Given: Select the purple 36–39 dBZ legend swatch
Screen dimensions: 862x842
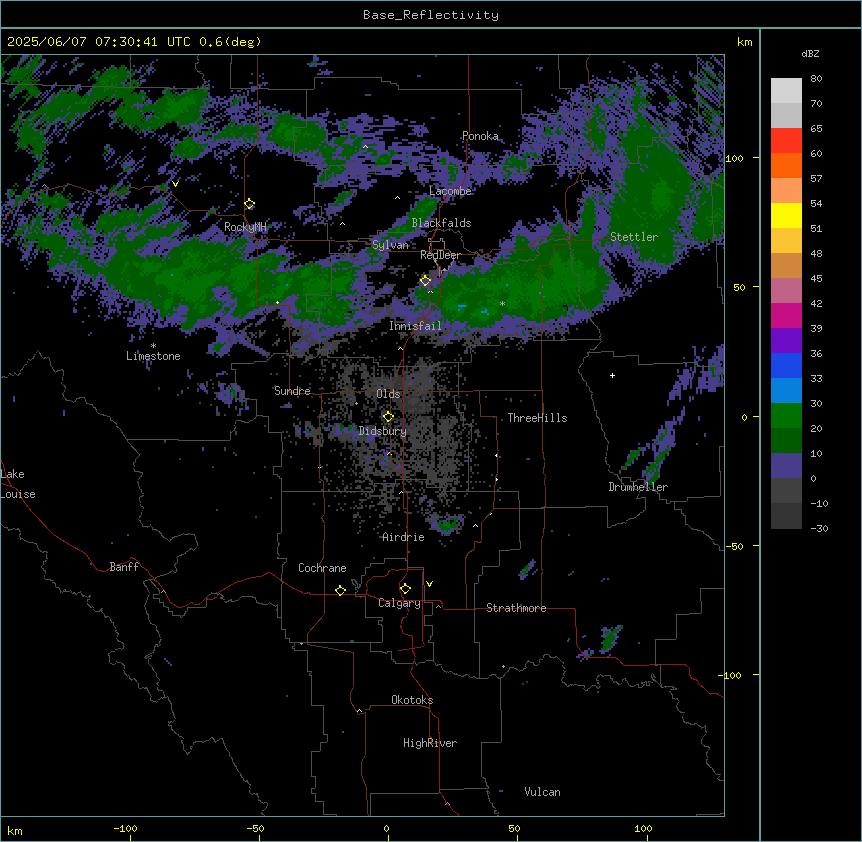Looking at the screenshot, I should (x=786, y=341).
